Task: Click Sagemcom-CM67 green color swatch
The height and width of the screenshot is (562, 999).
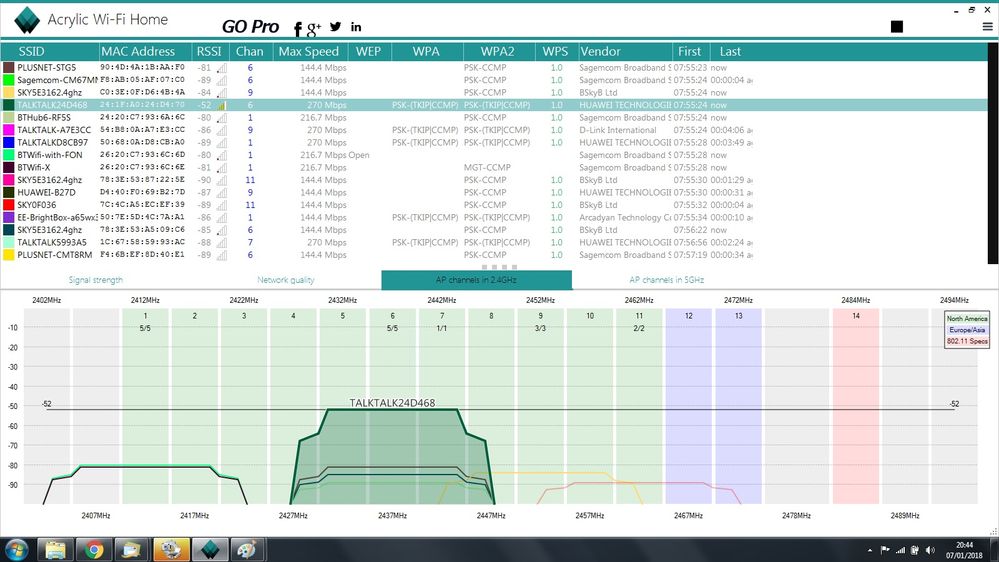Action: (x=8, y=80)
